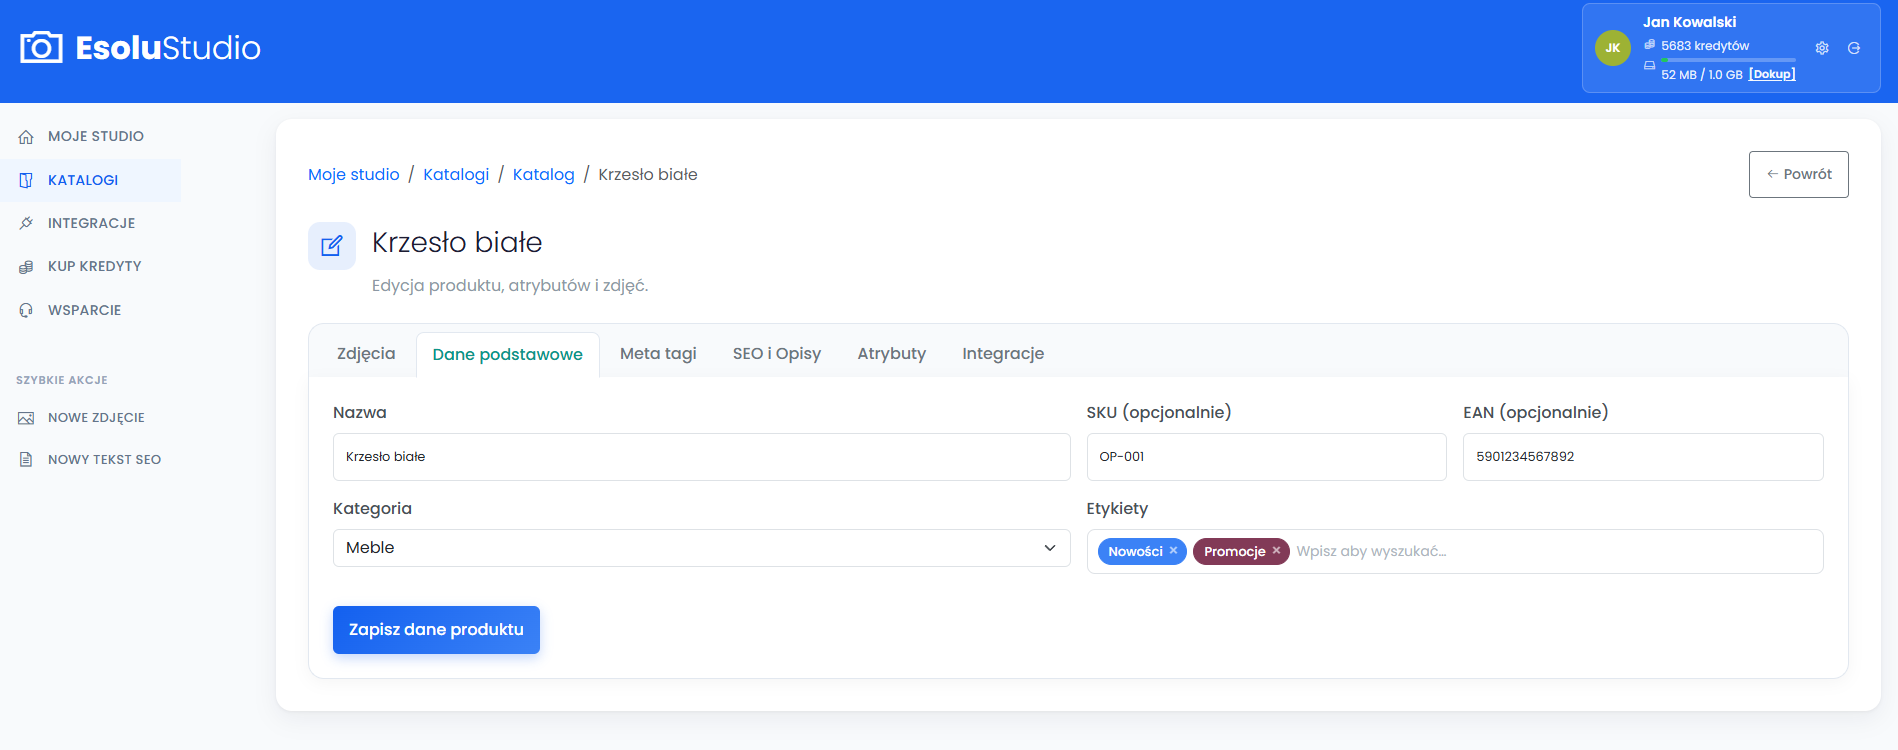Open the Atrybuty tab
The image size is (1898, 750).
coord(892,354)
